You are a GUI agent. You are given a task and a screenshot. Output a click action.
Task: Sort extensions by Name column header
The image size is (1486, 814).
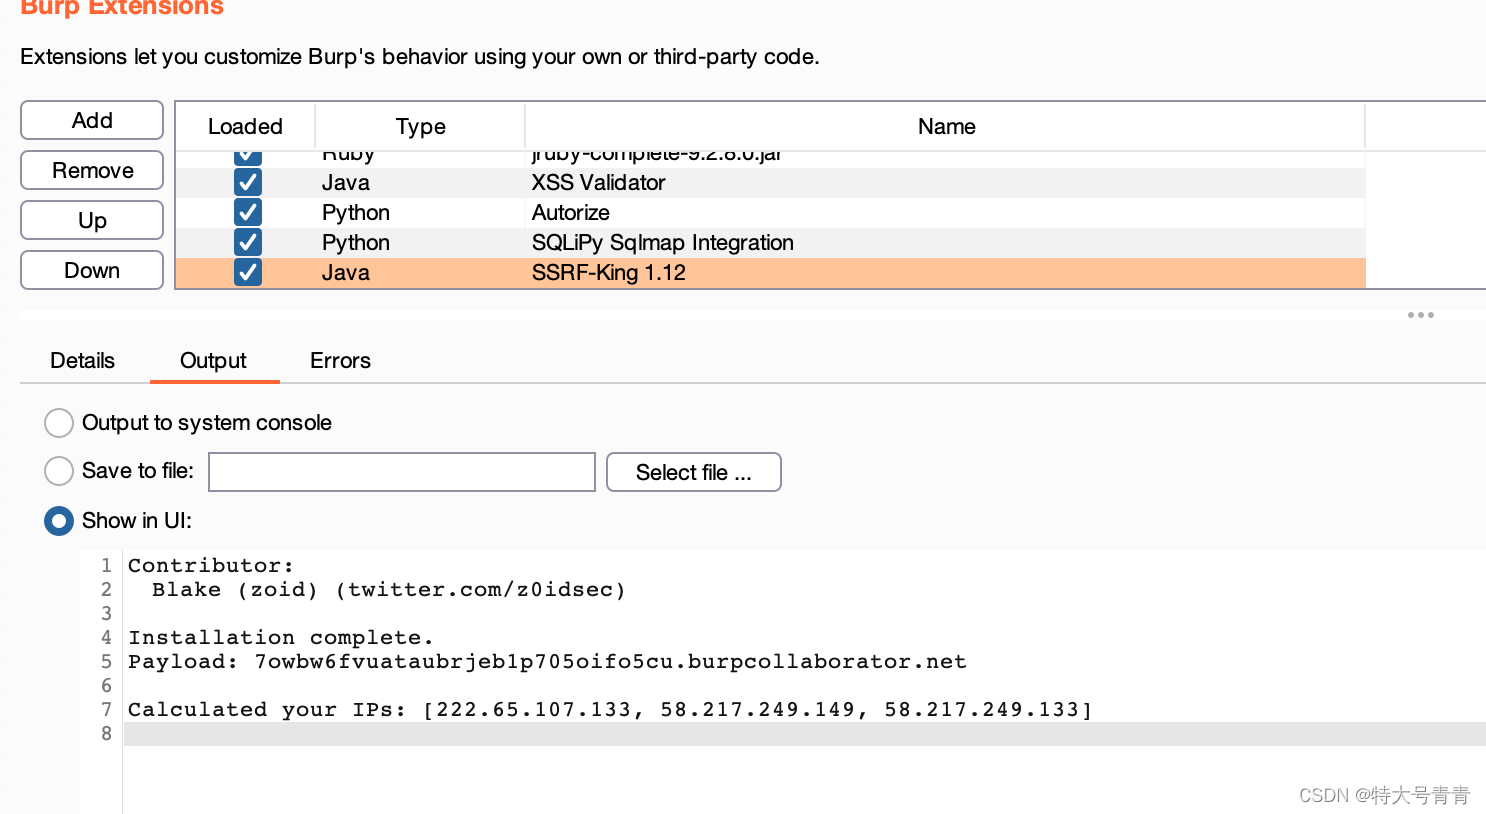[x=946, y=127]
